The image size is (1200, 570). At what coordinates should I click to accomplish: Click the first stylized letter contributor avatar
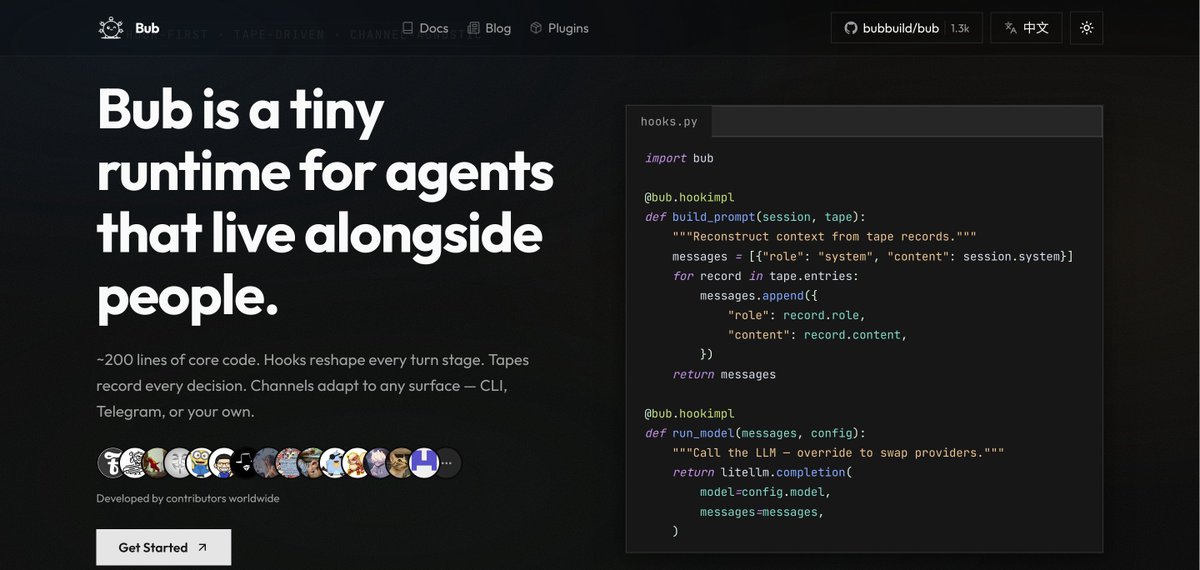coord(110,462)
